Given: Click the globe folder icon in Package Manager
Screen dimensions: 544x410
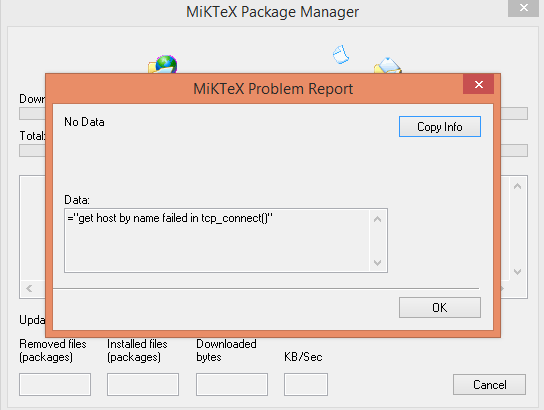Looking at the screenshot, I should 163,64.
